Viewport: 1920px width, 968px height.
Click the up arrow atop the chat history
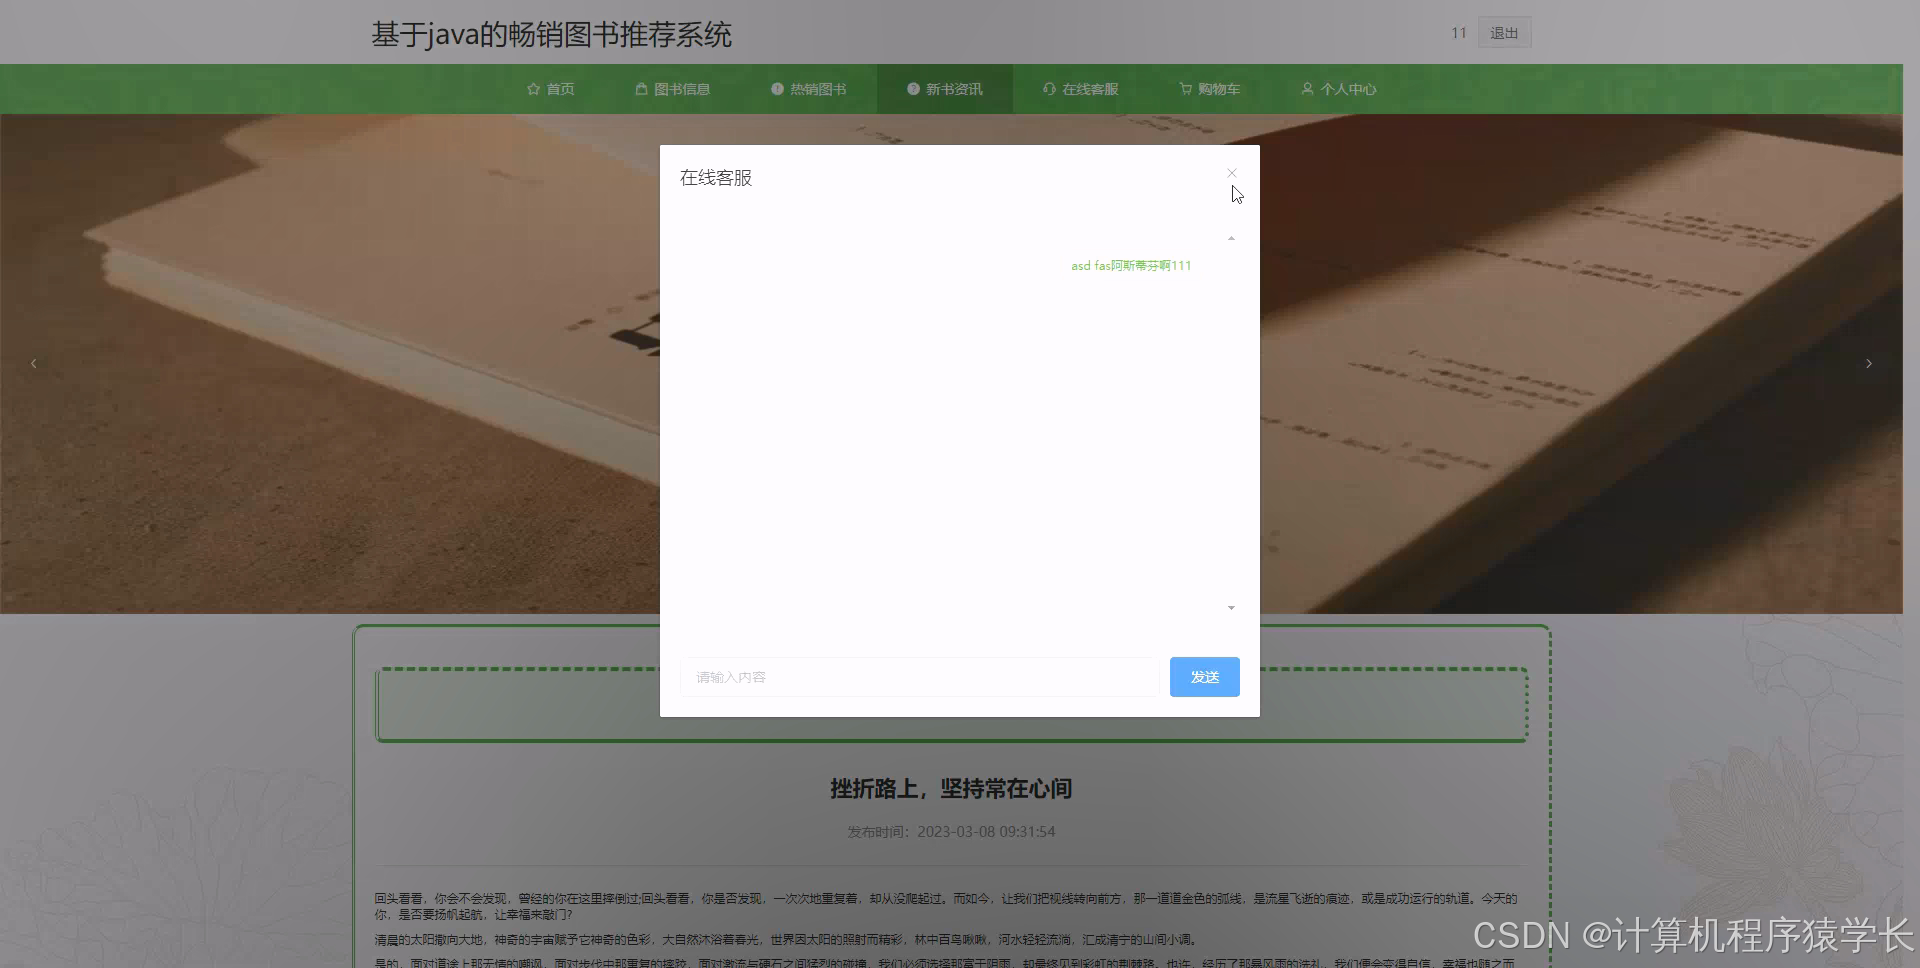1231,238
